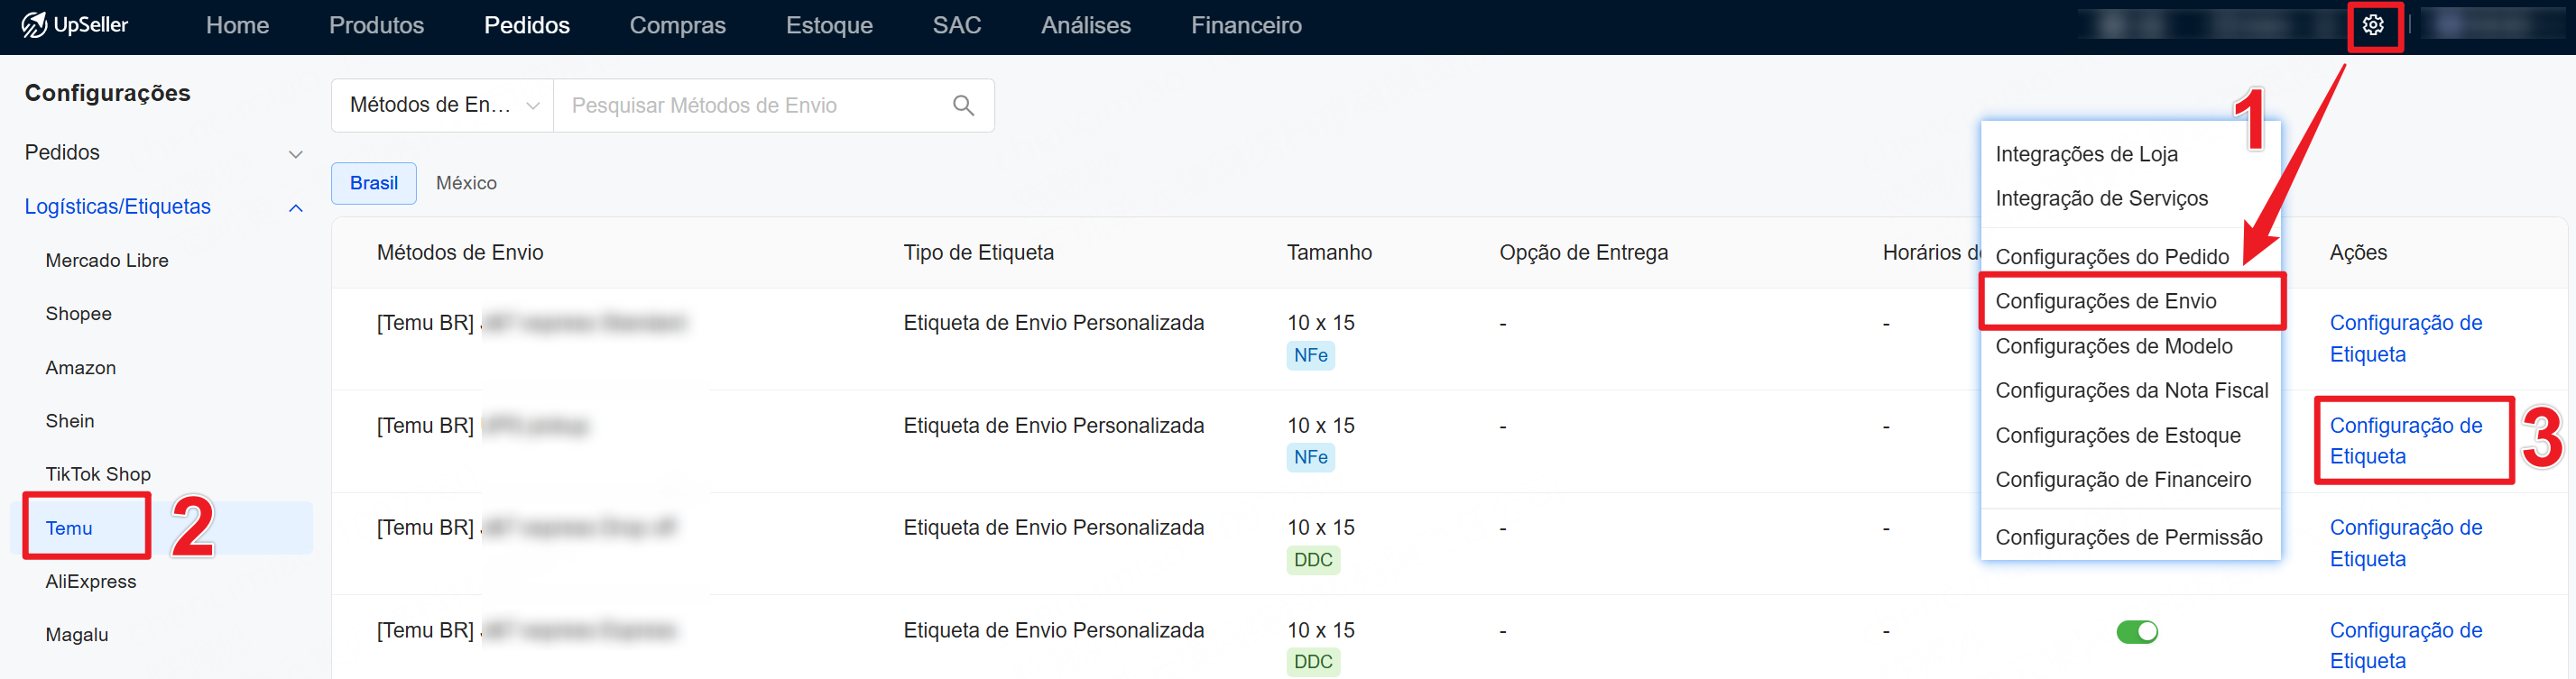This screenshot has width=2576, height=679.
Task: Open the Métodos de Envio dropdown
Action: 443,105
